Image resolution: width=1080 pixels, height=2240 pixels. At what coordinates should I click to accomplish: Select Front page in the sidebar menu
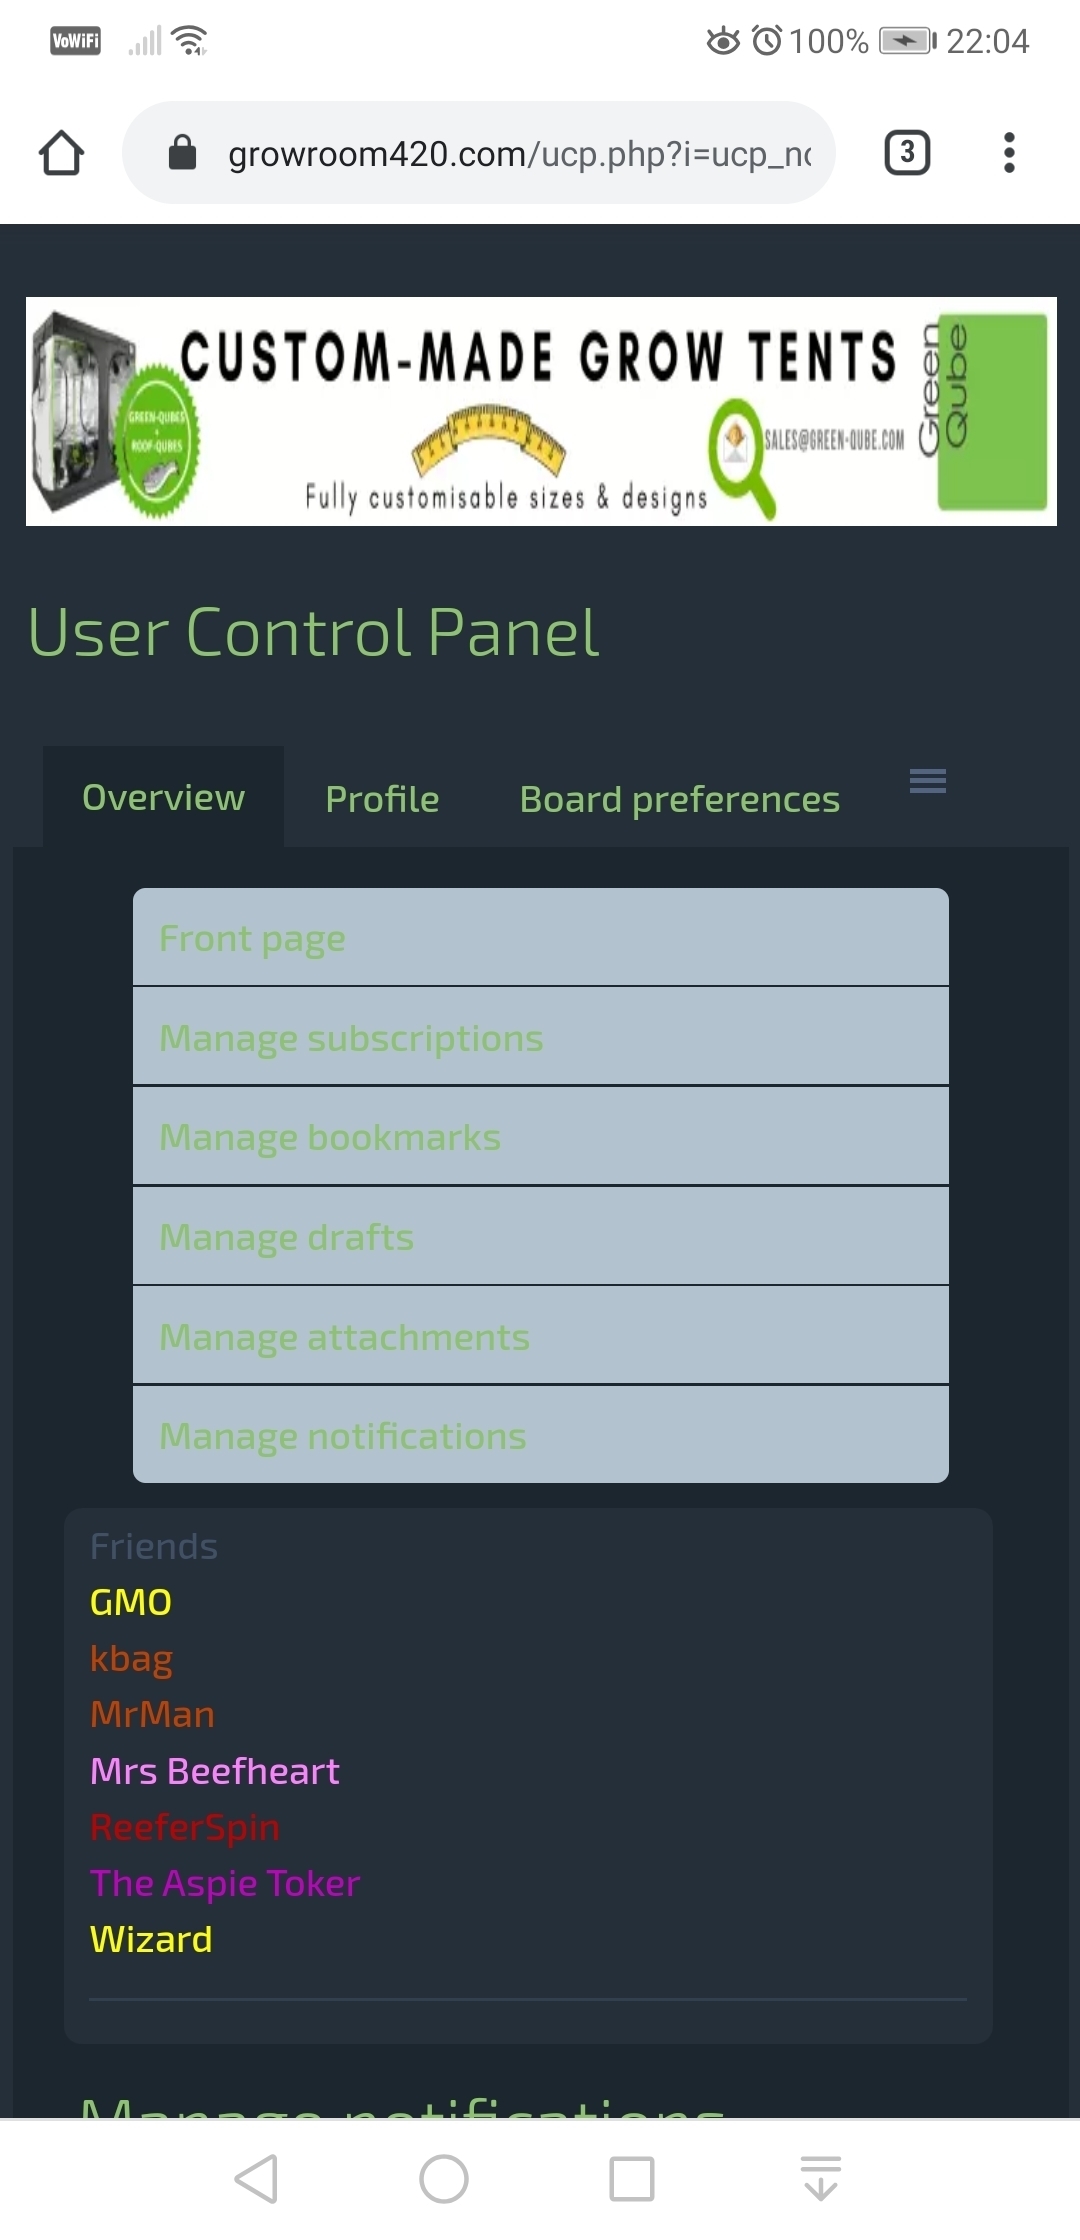click(x=252, y=938)
